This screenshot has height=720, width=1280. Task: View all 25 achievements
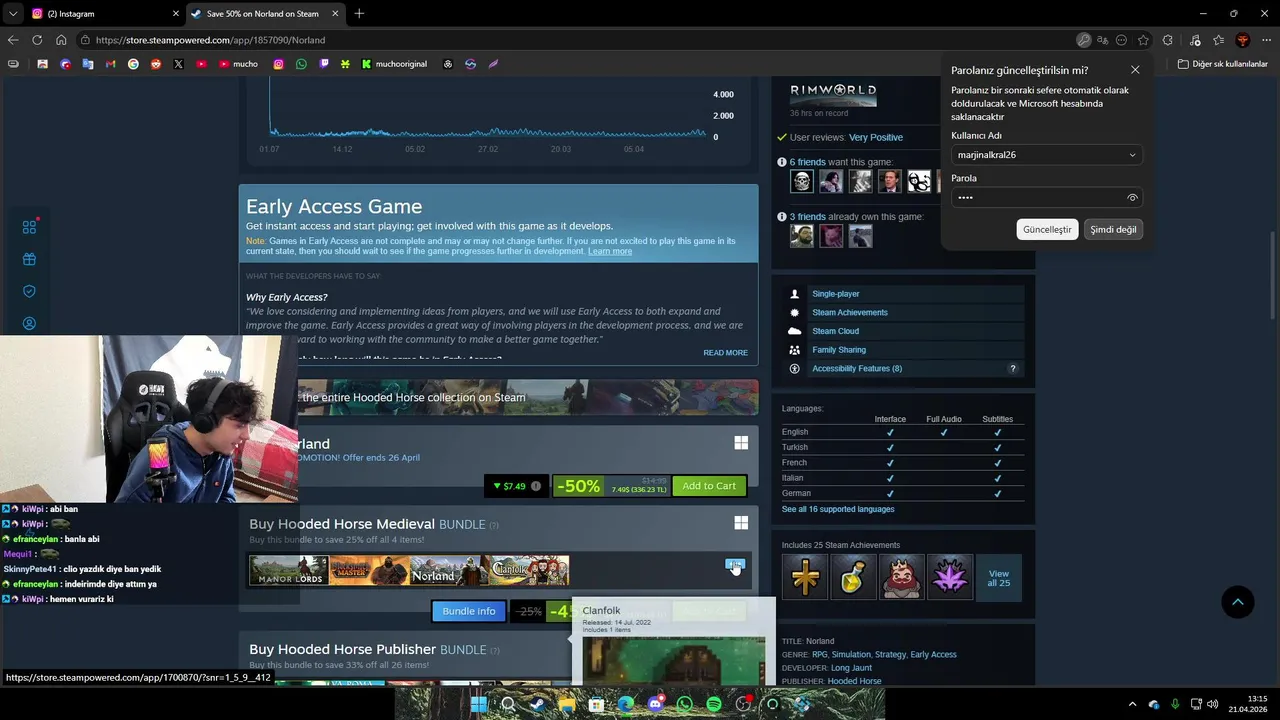[998, 578]
